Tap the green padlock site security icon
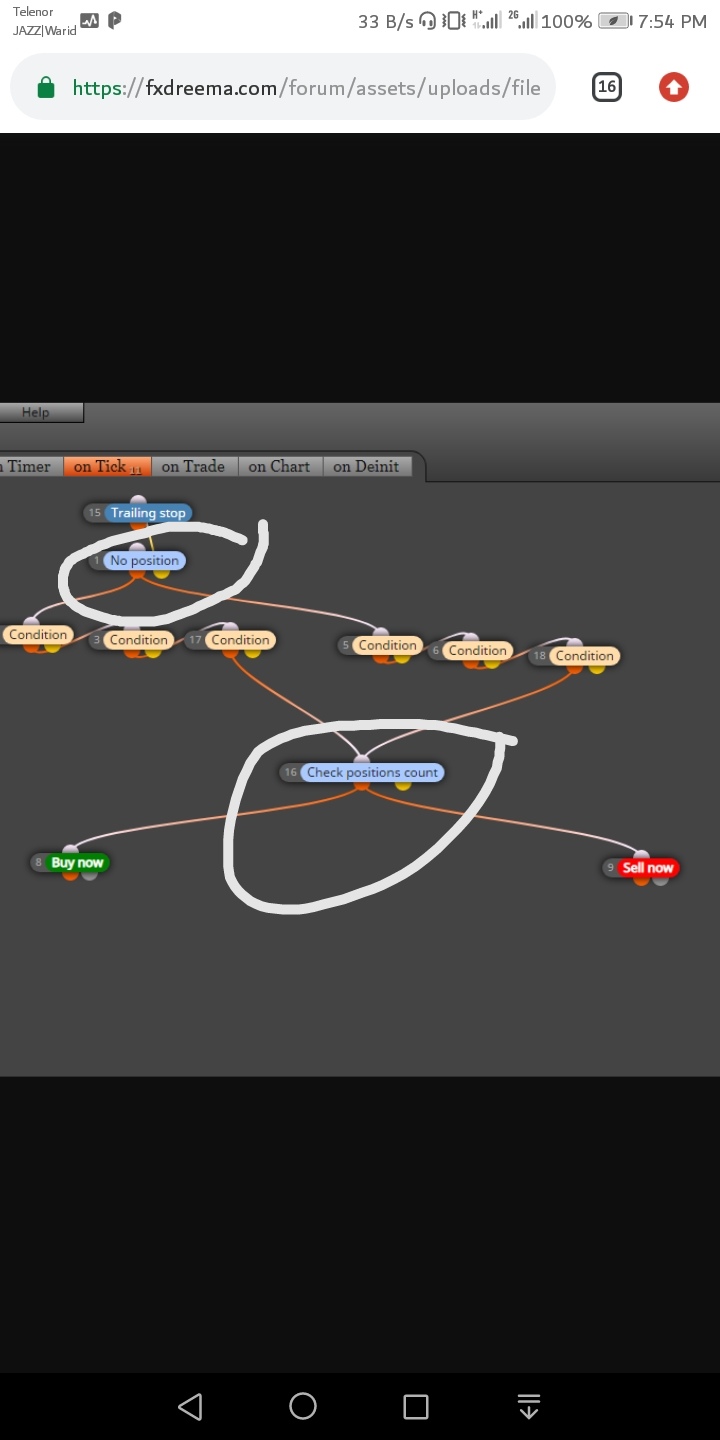This screenshot has width=720, height=1440. click(45, 88)
